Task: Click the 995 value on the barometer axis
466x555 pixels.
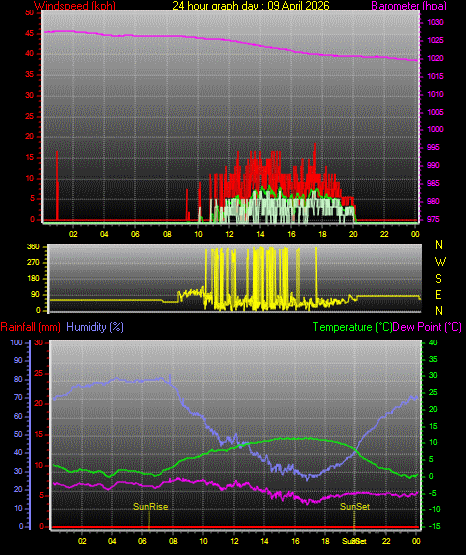Action: [433, 147]
